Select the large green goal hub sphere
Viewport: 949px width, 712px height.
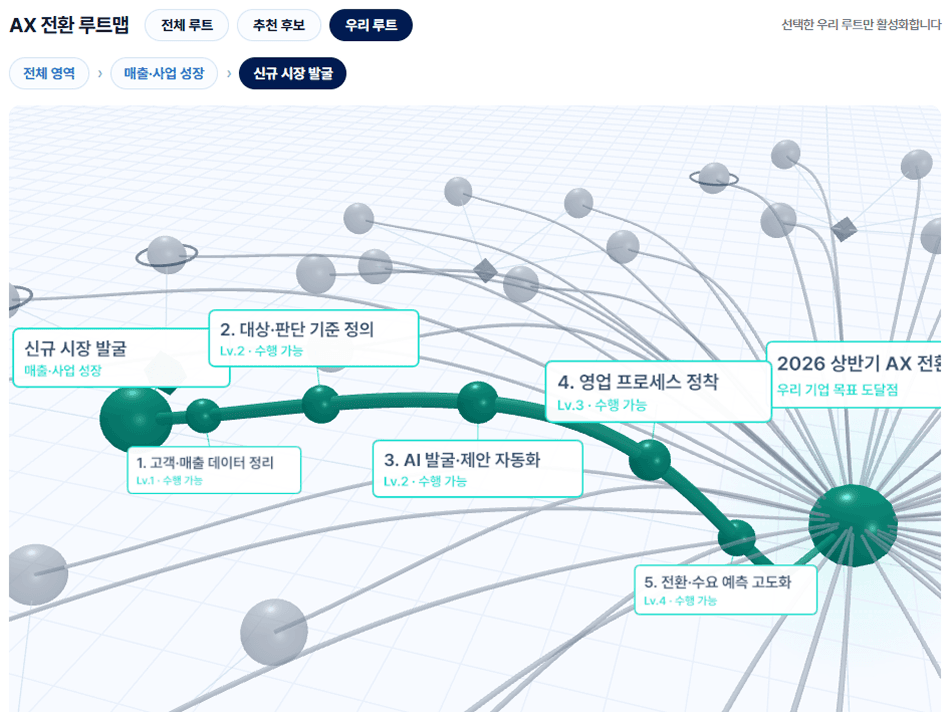[x=852, y=525]
